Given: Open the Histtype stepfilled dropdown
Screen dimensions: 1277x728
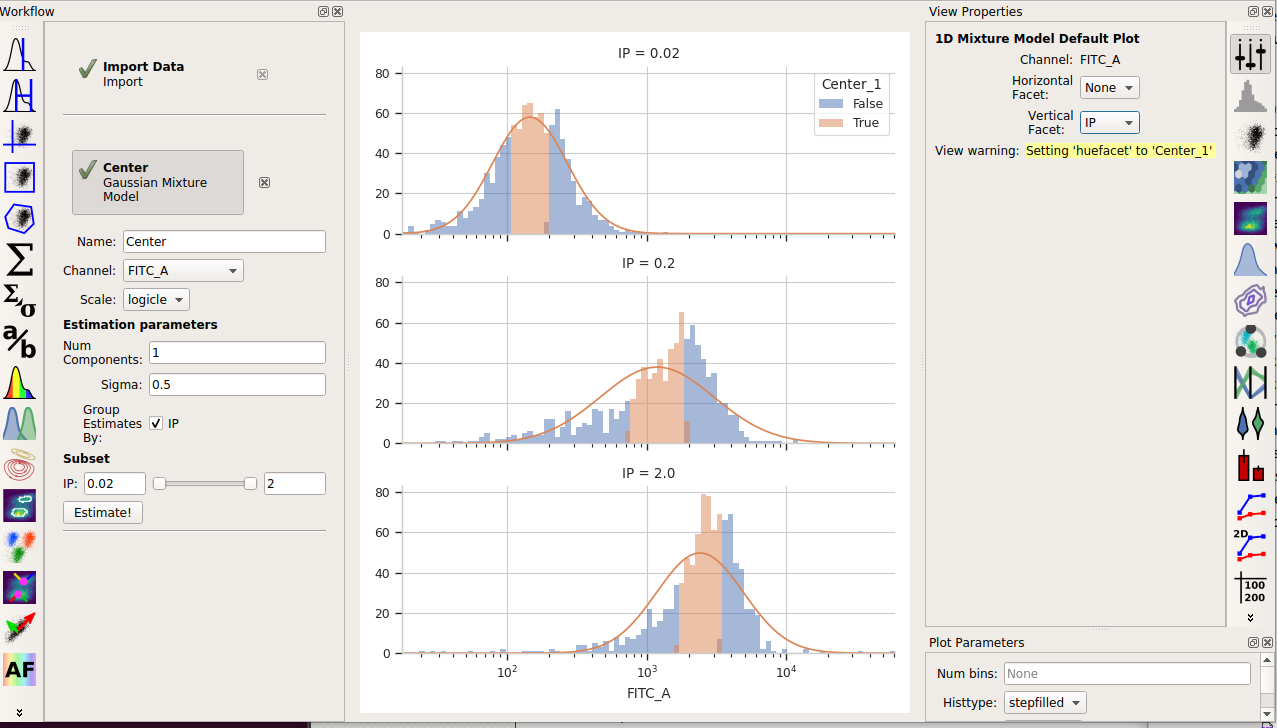Looking at the screenshot, I should (1045, 702).
